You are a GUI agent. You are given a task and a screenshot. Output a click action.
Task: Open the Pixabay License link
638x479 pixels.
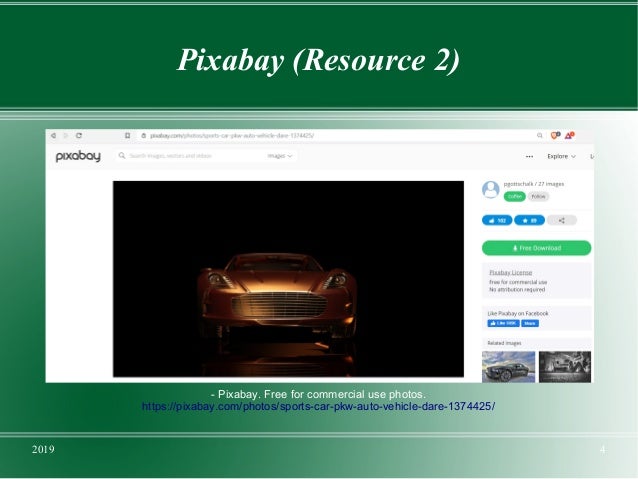point(511,272)
